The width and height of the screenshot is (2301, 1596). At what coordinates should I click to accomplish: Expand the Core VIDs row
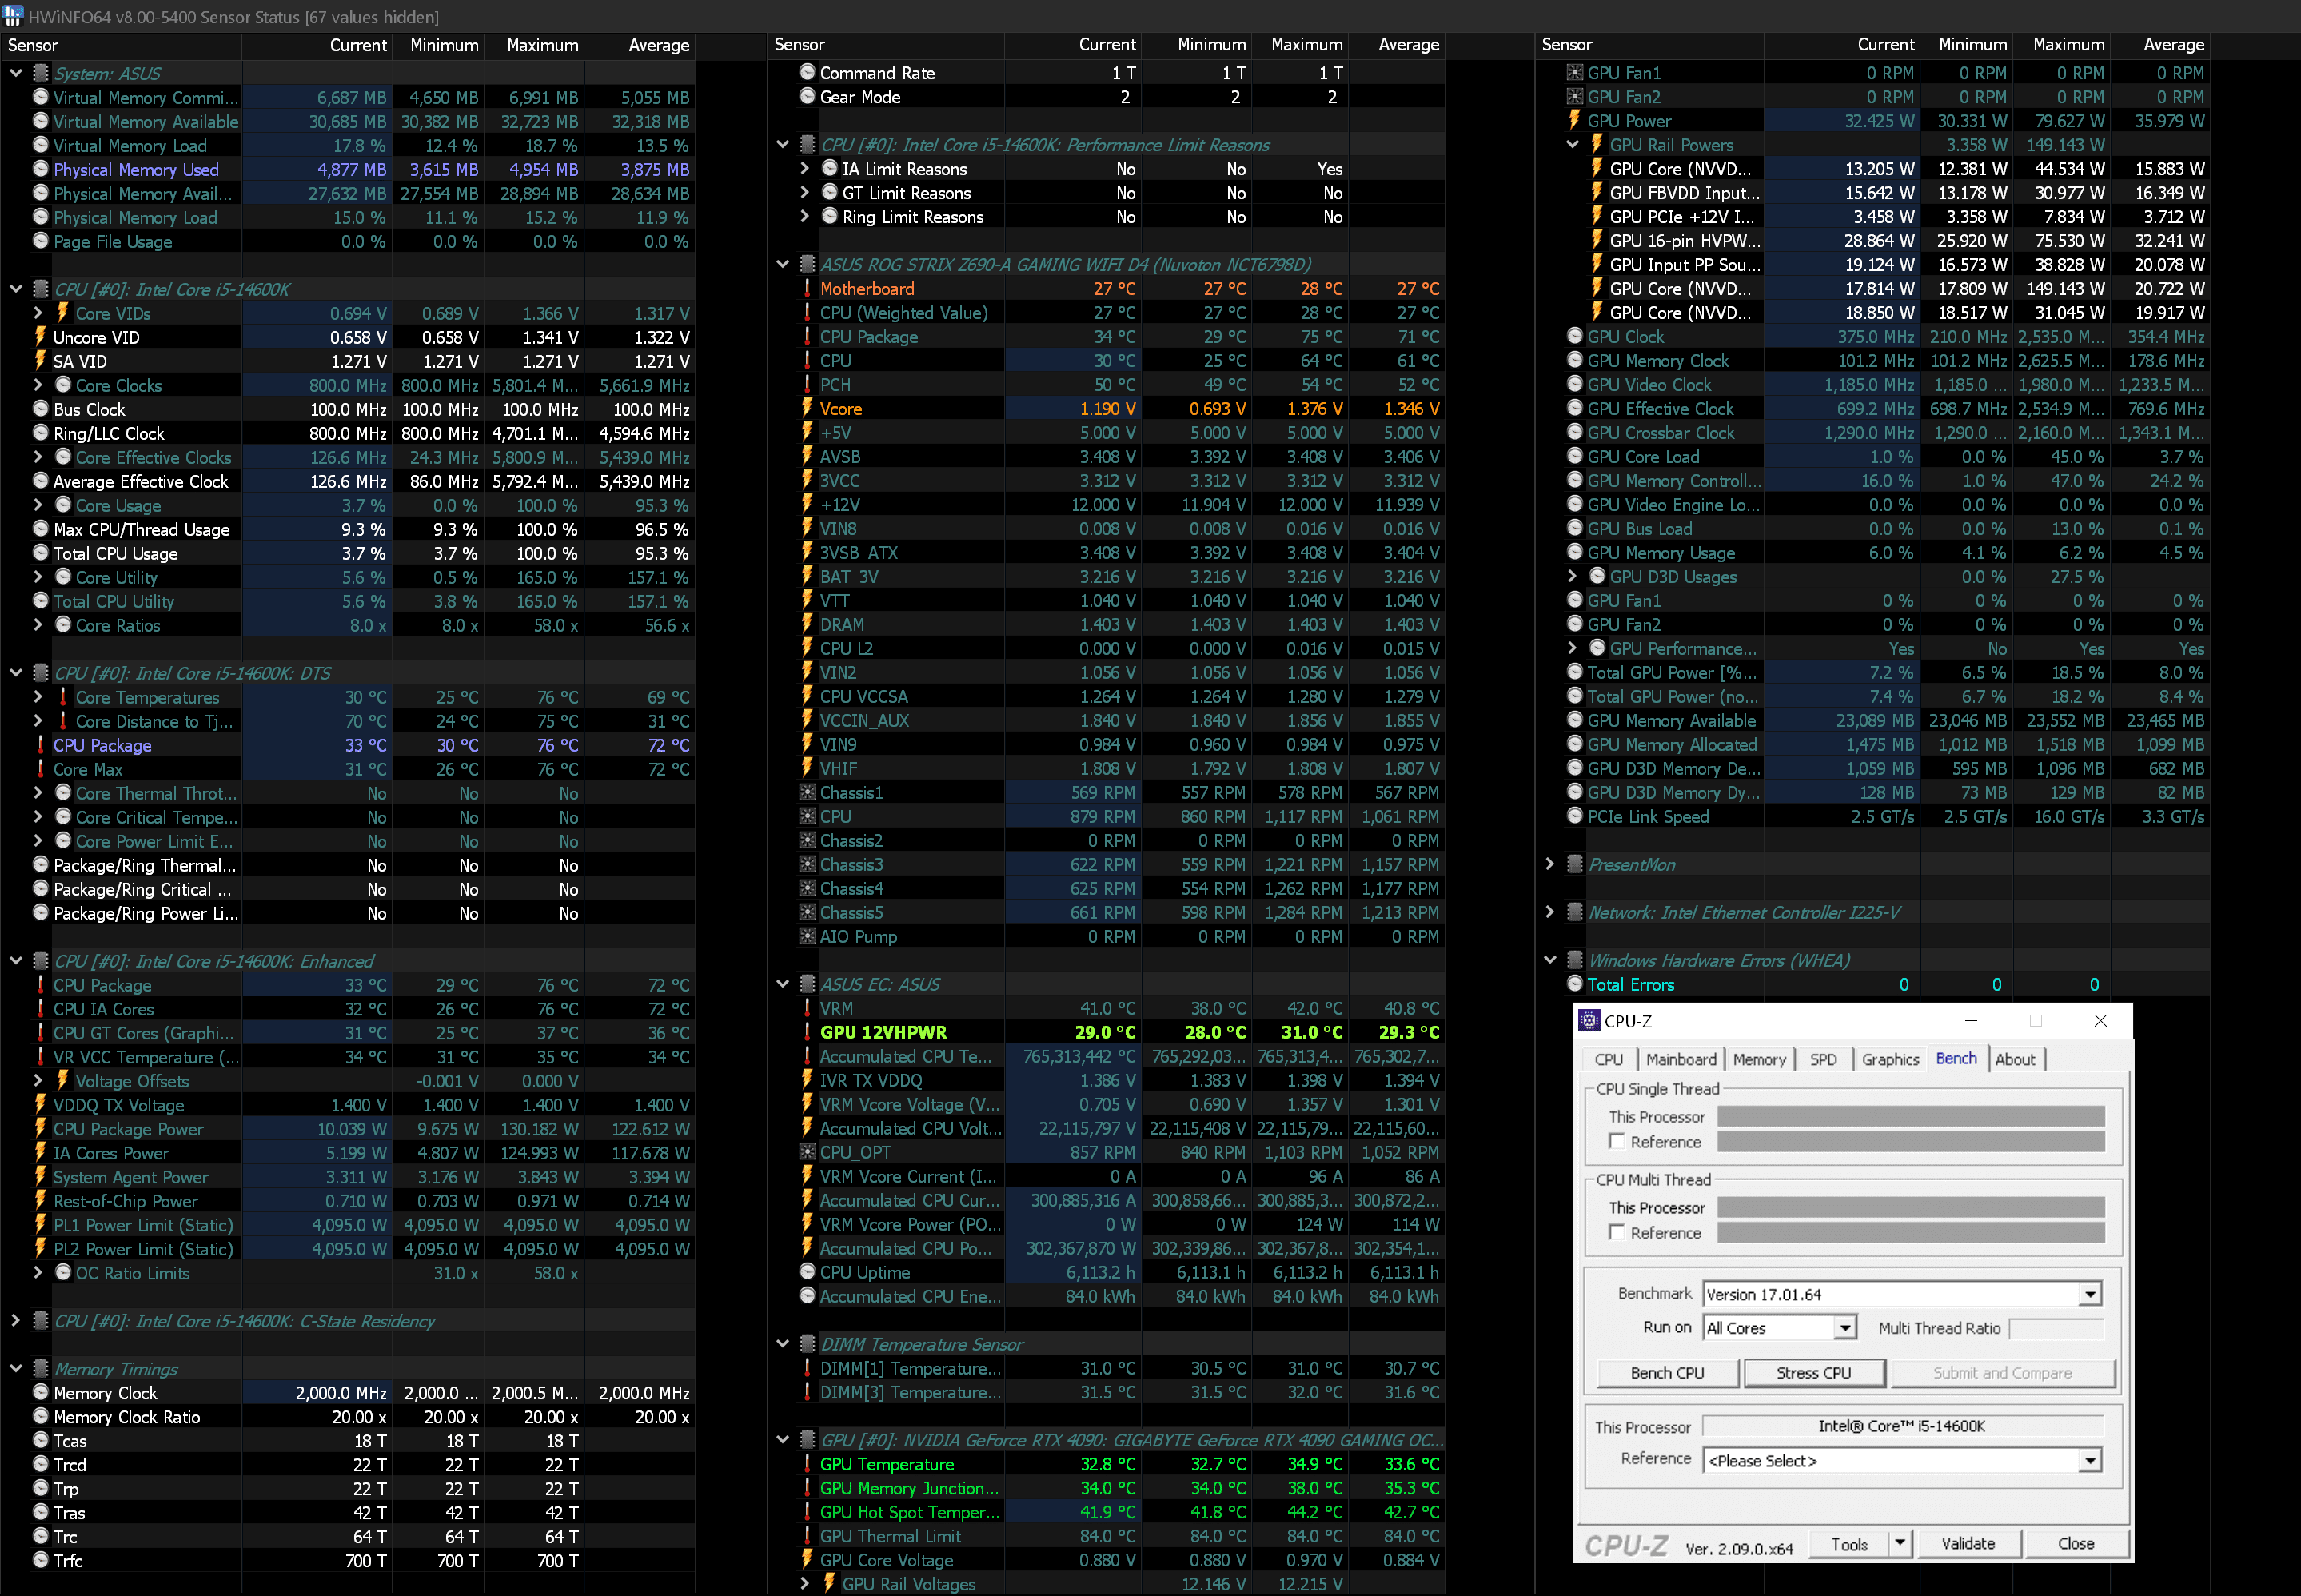(38, 313)
